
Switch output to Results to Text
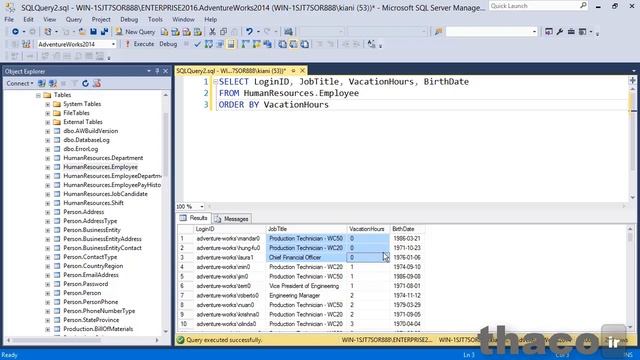[x=282, y=44]
